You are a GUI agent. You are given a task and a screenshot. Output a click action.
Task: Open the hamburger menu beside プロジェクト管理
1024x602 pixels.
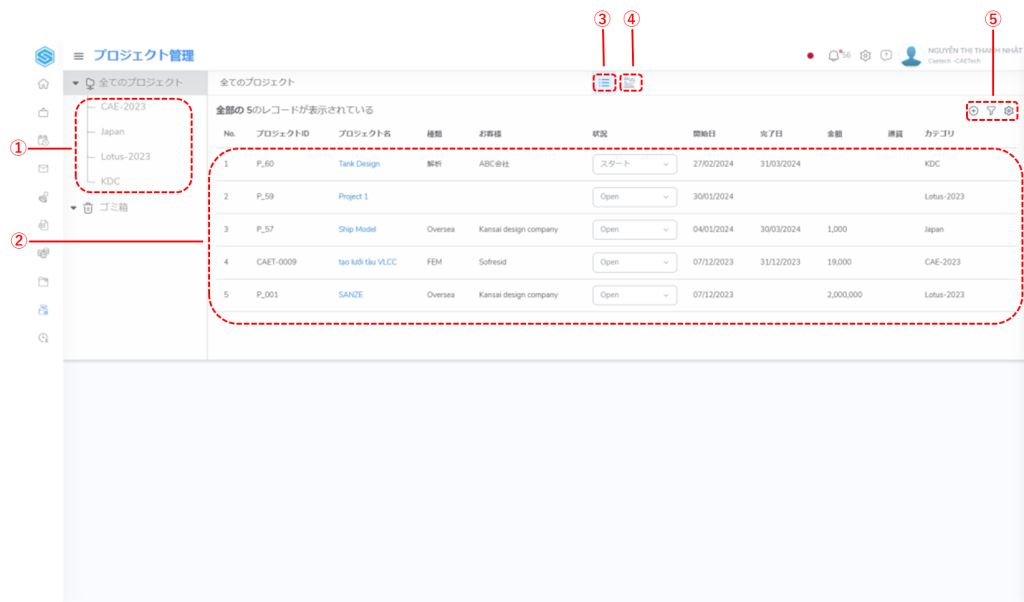coord(79,56)
